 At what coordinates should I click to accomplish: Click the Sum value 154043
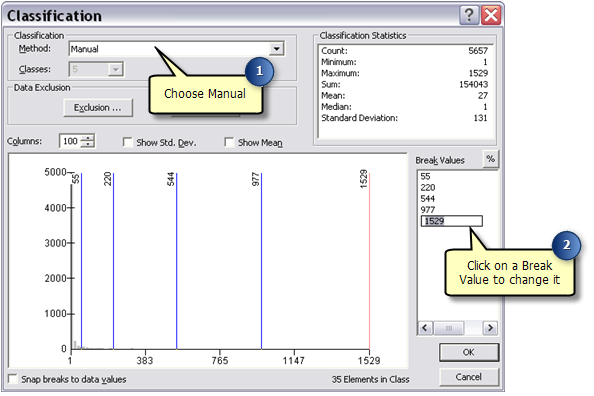pyautogui.click(x=474, y=84)
